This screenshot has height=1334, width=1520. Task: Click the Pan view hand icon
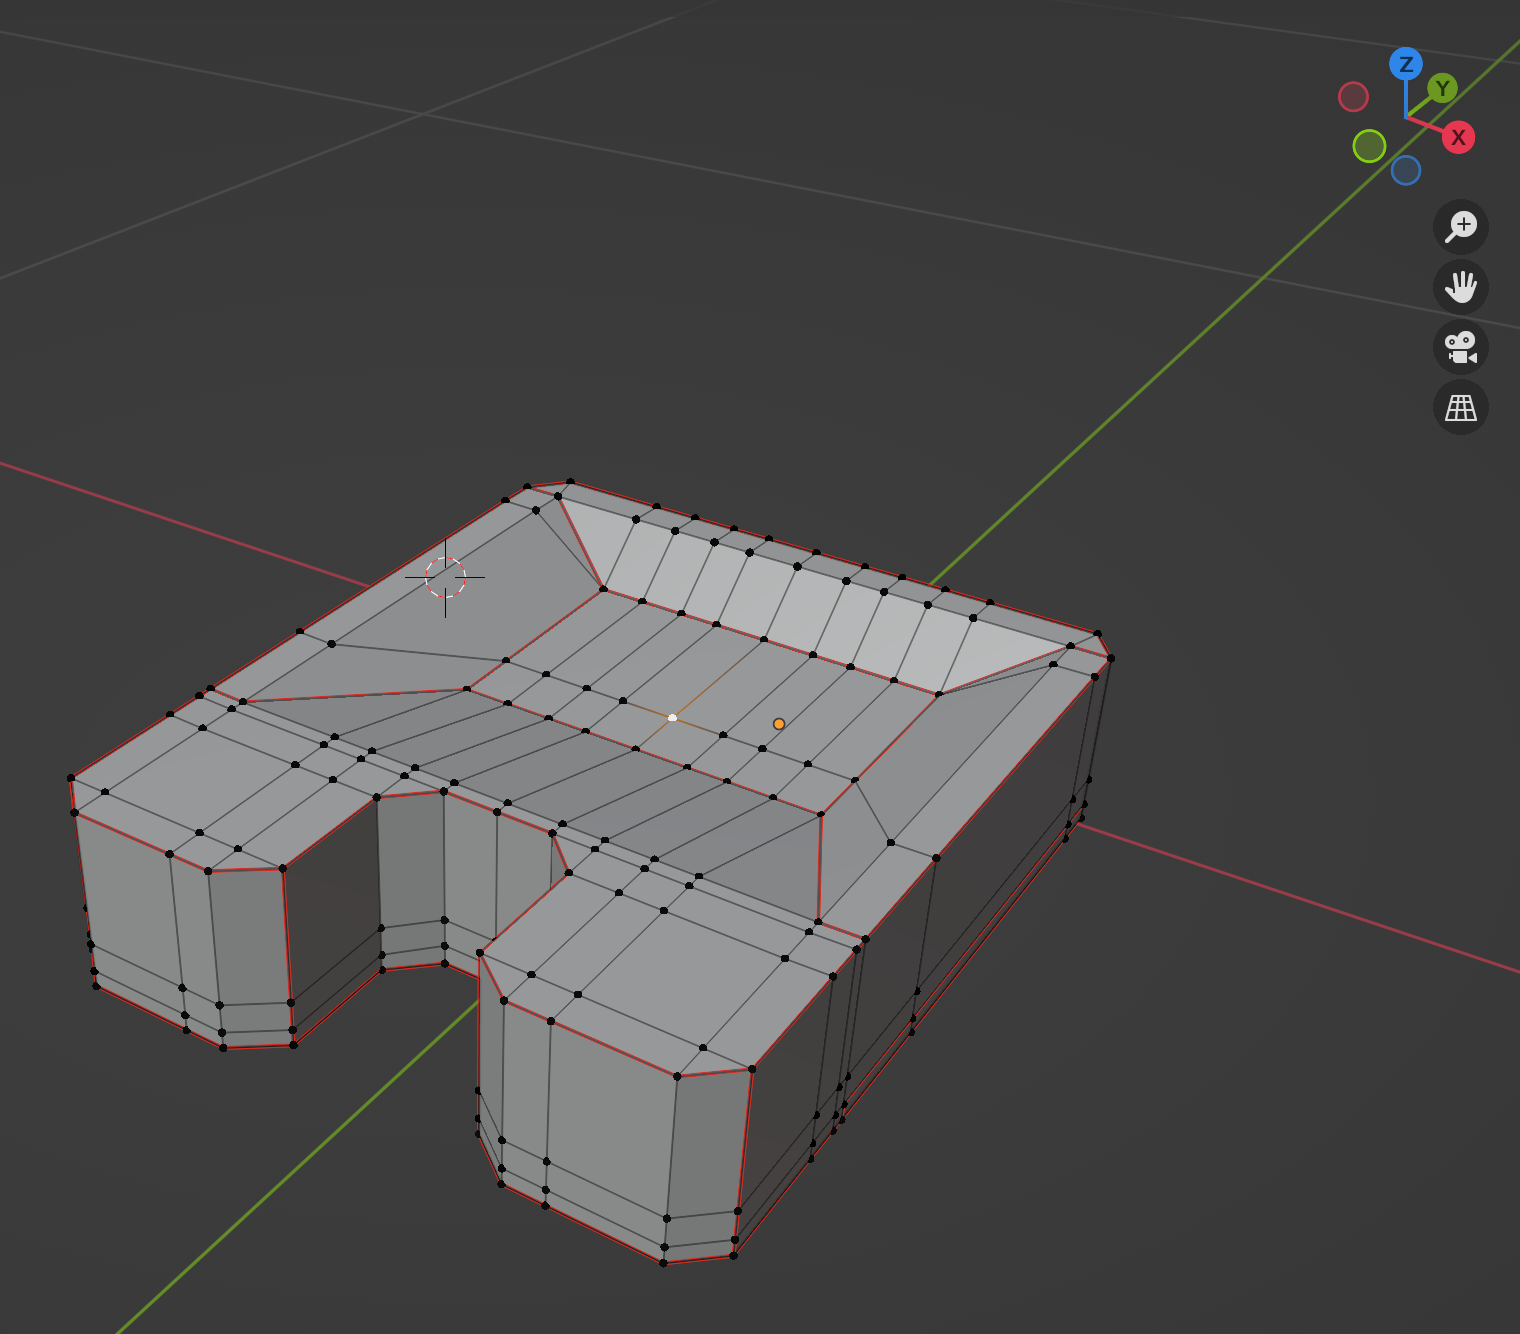[1461, 287]
